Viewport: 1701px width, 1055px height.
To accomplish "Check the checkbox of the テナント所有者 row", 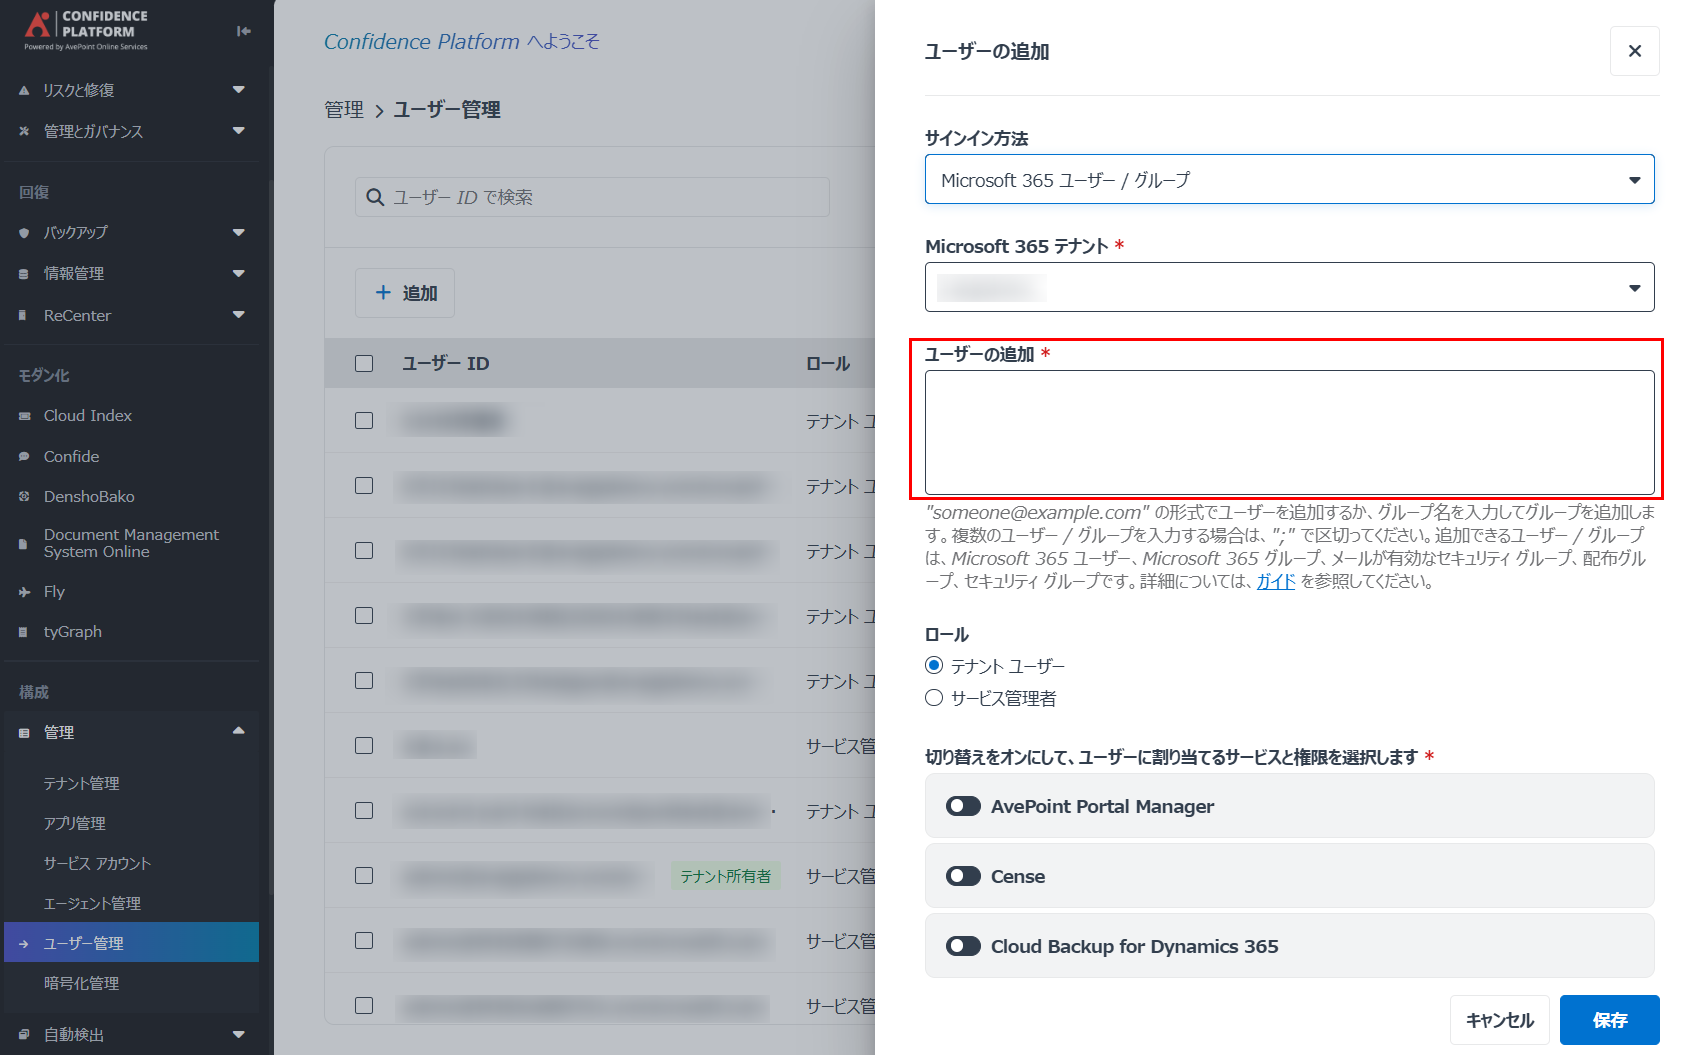I will click(364, 875).
